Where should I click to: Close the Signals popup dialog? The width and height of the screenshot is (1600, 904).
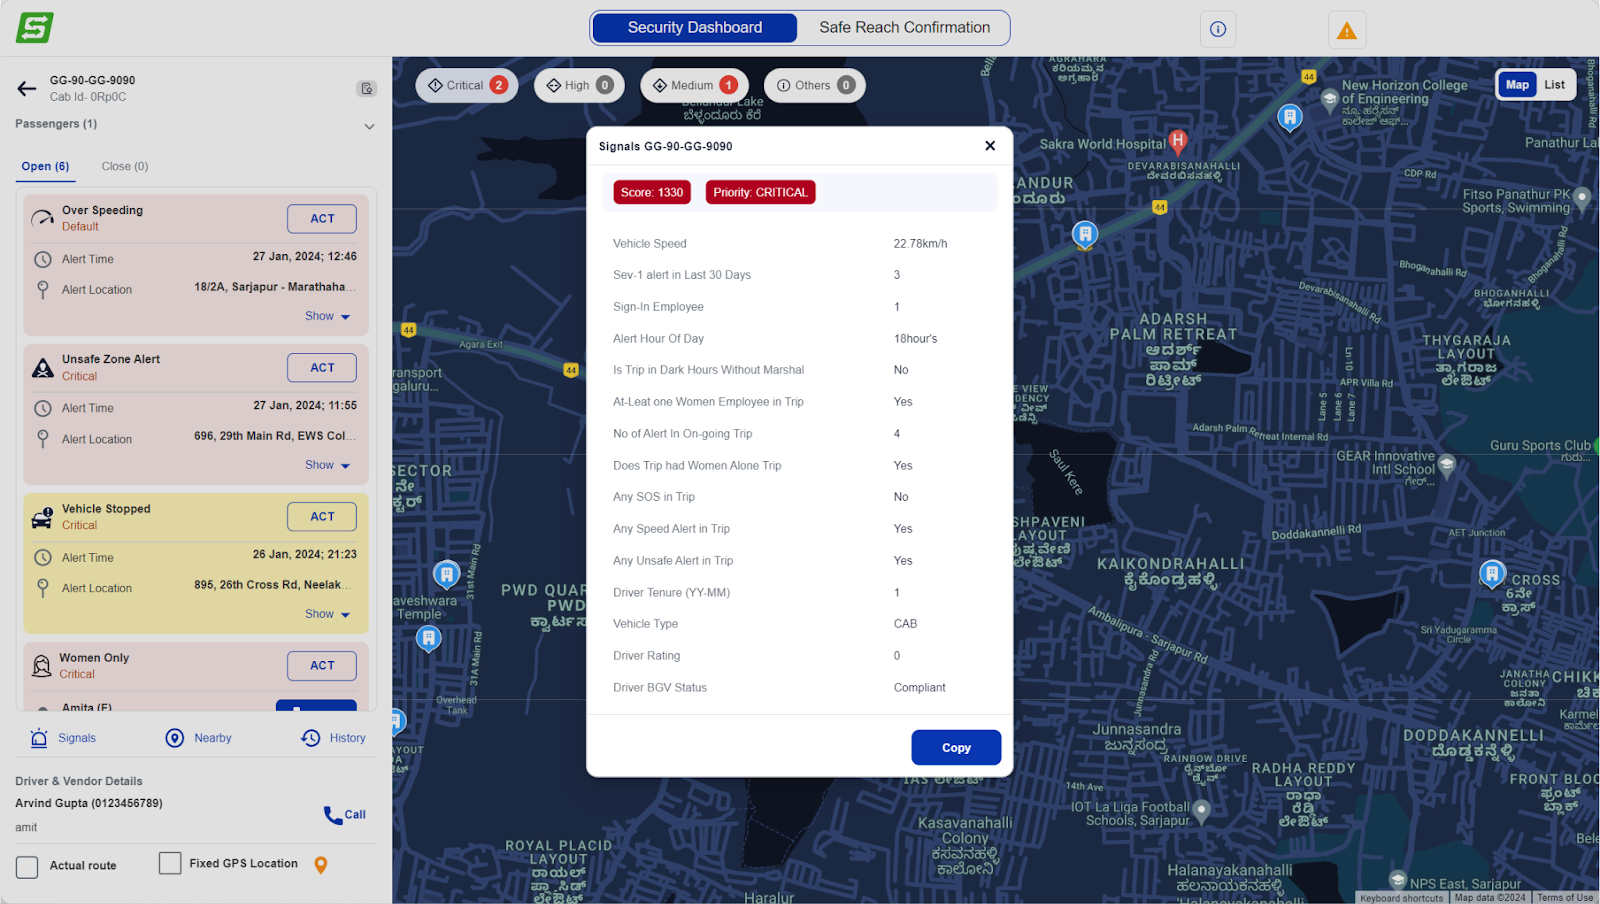tap(989, 146)
